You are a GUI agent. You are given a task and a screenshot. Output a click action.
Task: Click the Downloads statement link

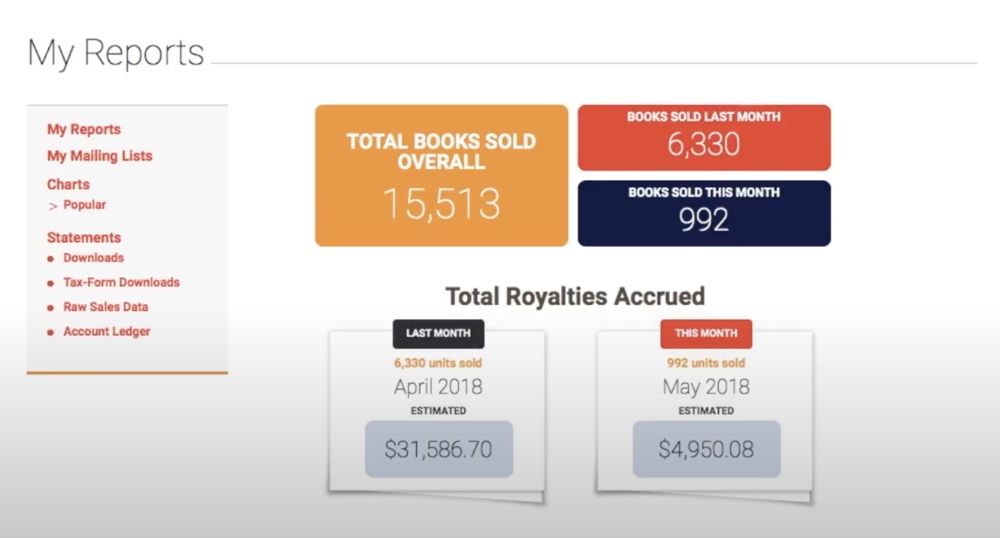coord(93,258)
